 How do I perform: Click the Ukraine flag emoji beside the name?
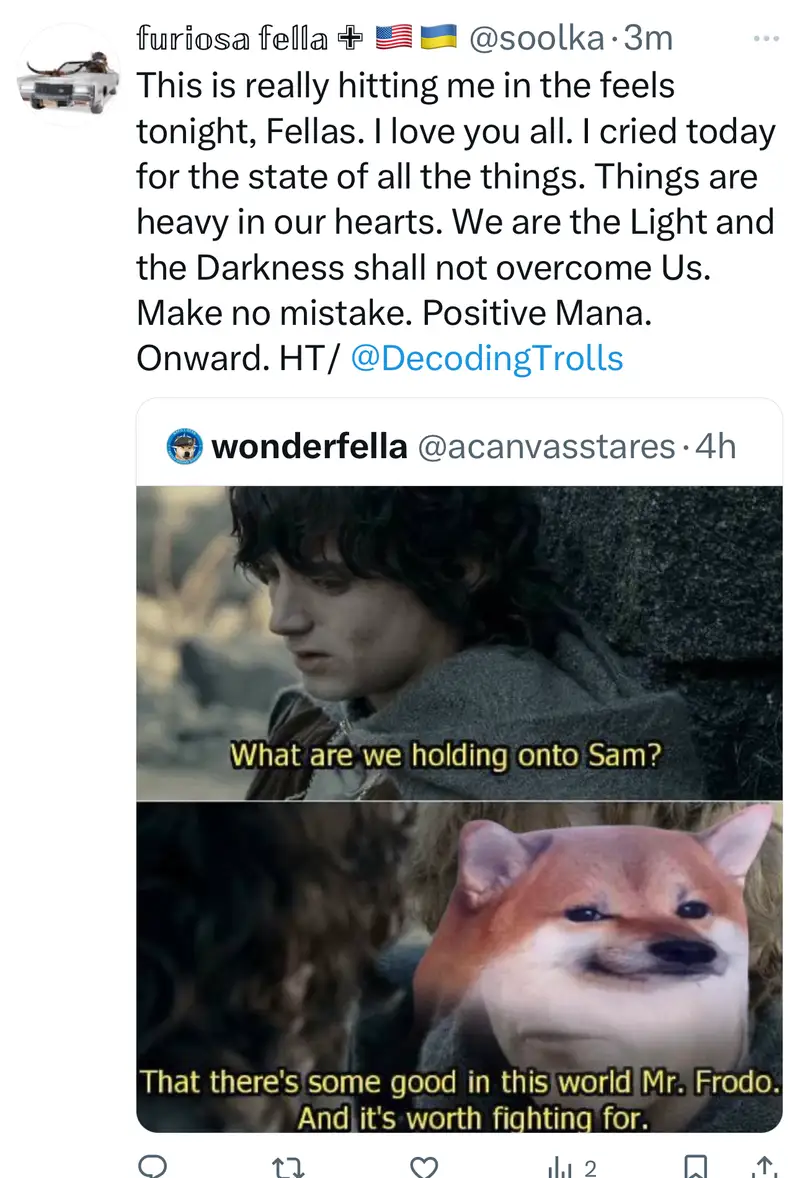[x=439, y=38]
